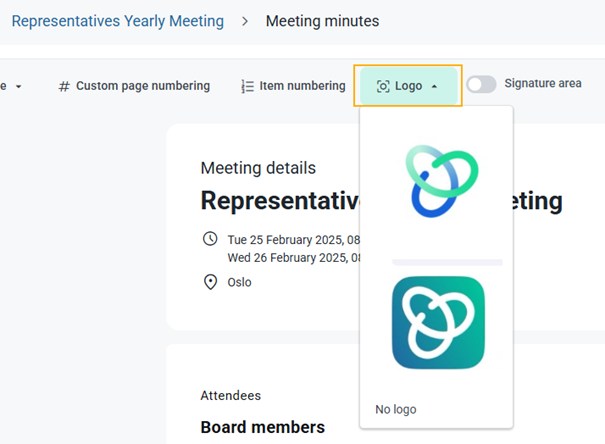The width and height of the screenshot is (605, 444).
Task: Click the Signature area label
Action: coord(543,83)
